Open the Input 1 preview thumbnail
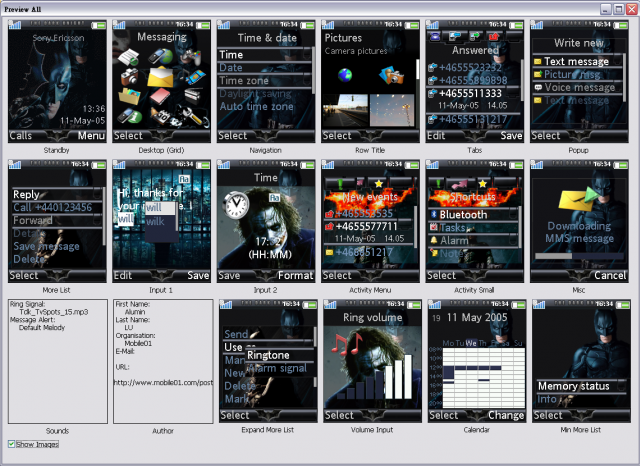 pos(162,221)
